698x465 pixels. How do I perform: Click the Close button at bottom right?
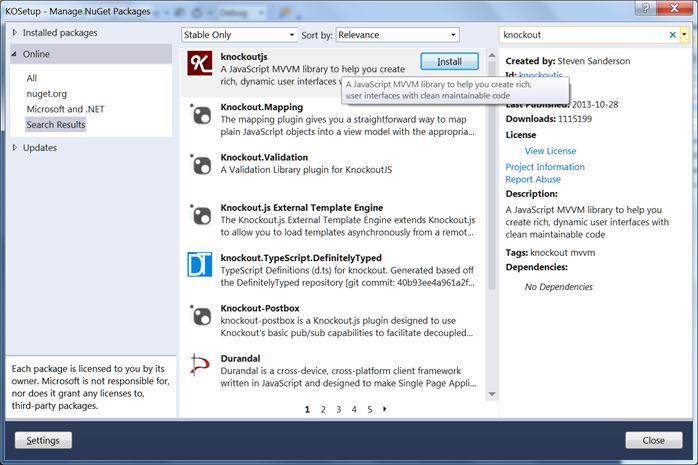[x=653, y=440]
